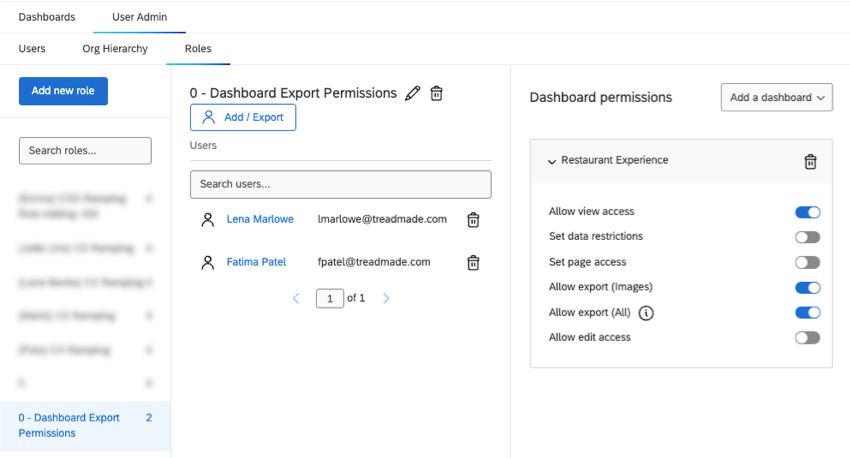Delete the Dashboard Export Permissions role
This screenshot has height=458, width=850.
pos(436,93)
